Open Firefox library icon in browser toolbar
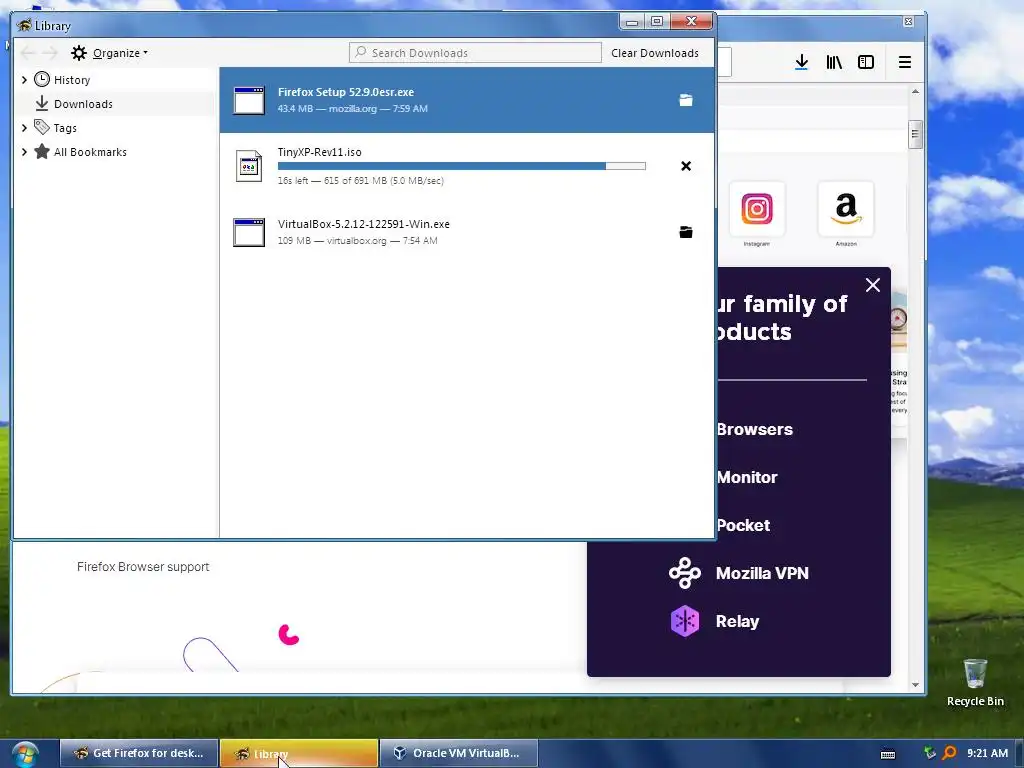Image resolution: width=1024 pixels, height=768 pixels. (834, 62)
